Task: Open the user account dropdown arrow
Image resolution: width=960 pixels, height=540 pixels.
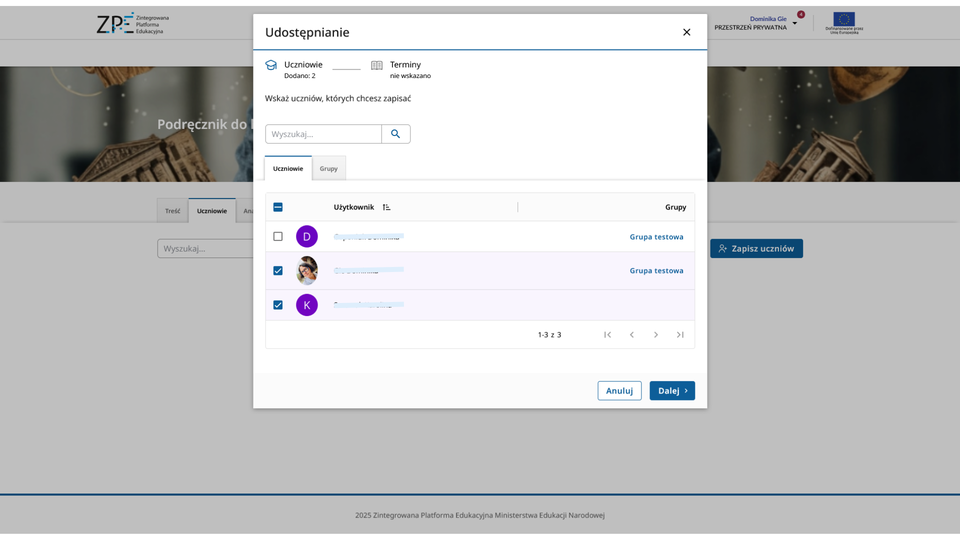Action: pyautogui.click(x=795, y=23)
